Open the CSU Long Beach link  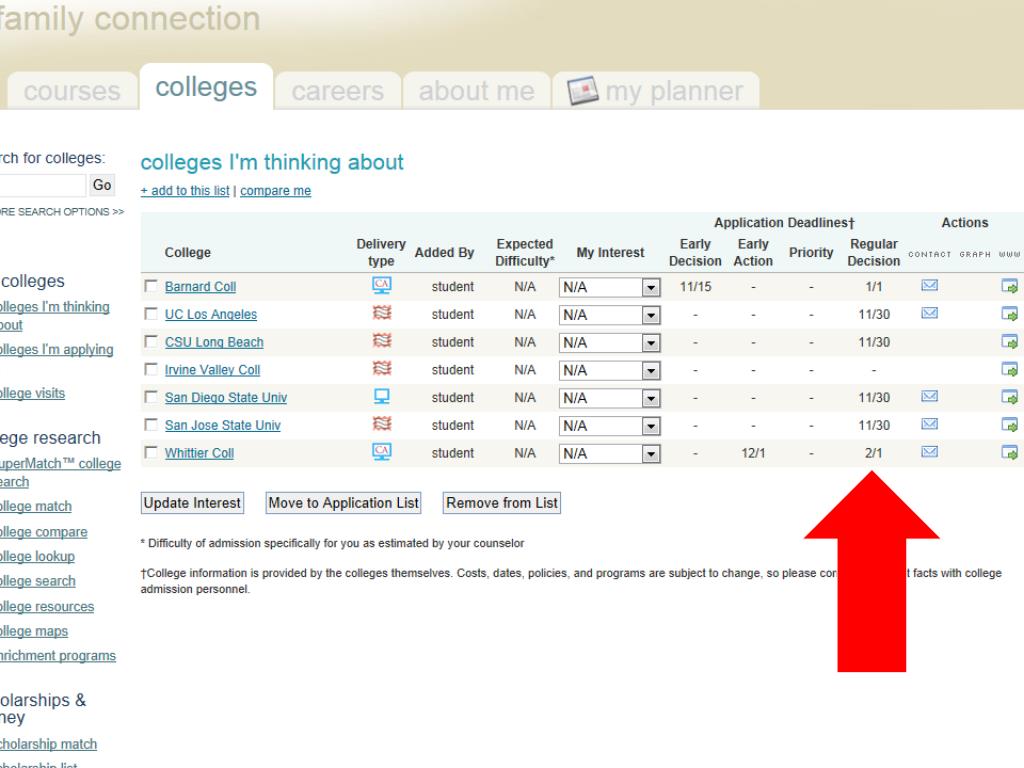coord(214,342)
